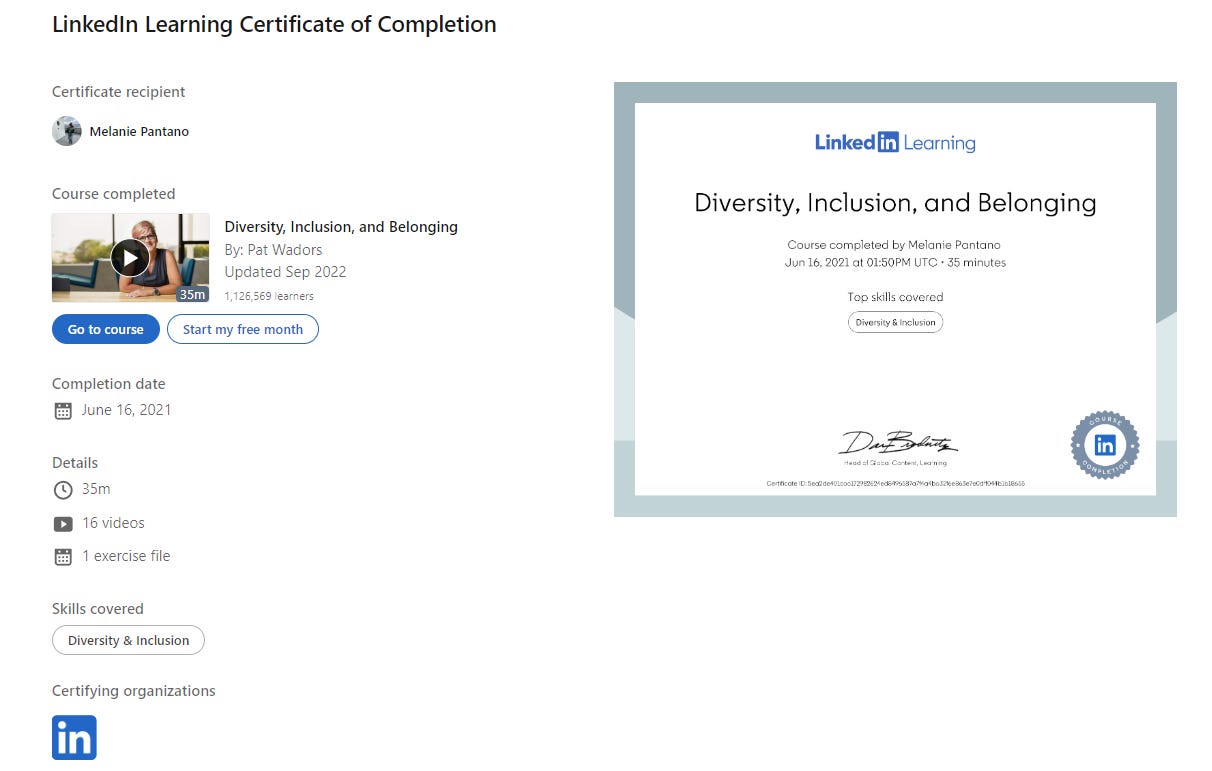Click the Updated Sep 2022 text
This screenshot has width=1212, height=771.
(x=285, y=272)
